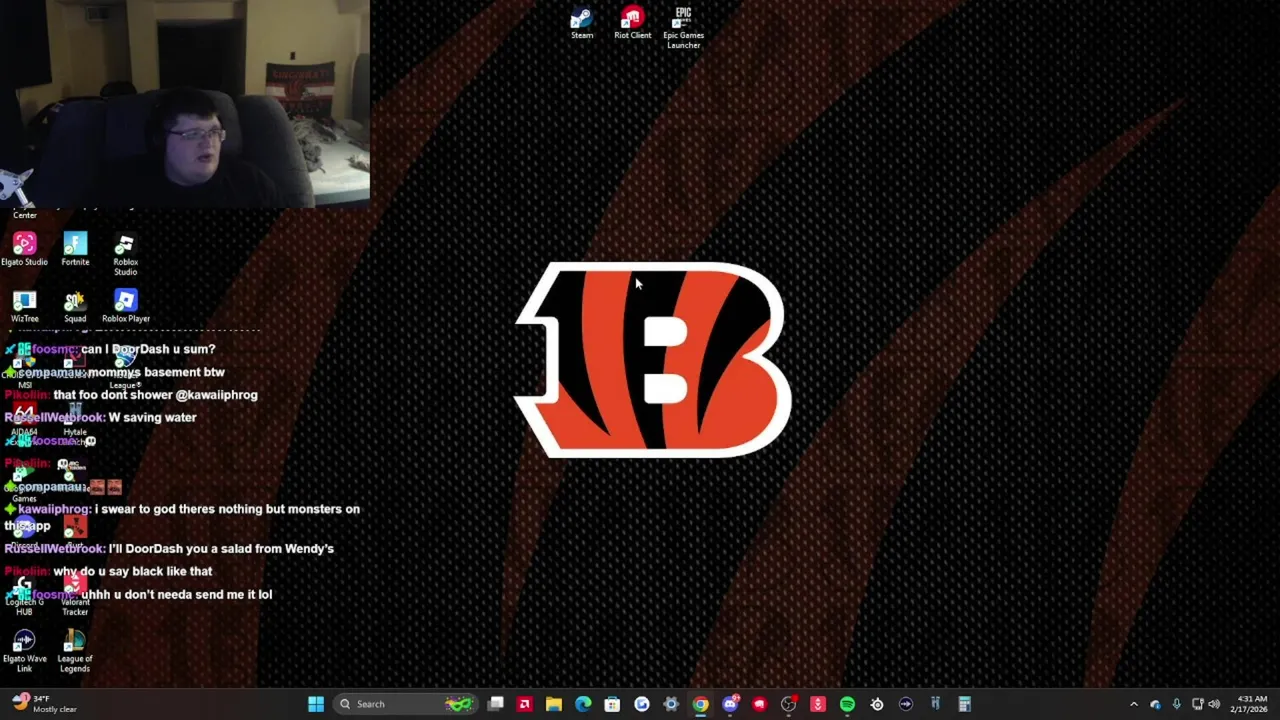Open File Explorer from the taskbar

(554, 704)
